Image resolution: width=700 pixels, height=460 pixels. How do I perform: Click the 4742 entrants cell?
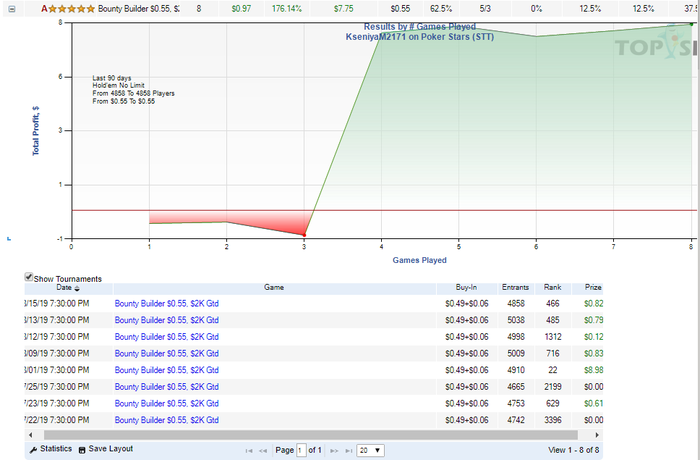[516, 420]
